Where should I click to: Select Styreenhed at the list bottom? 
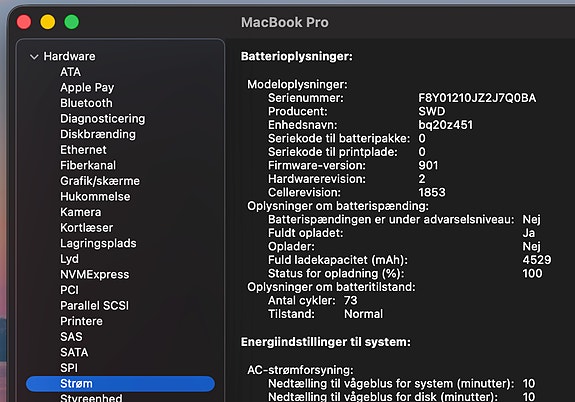pos(91,398)
